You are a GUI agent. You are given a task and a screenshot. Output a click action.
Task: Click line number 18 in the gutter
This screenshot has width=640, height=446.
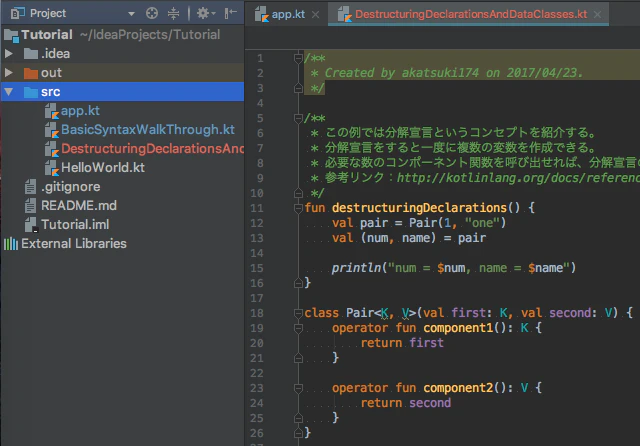point(257,313)
